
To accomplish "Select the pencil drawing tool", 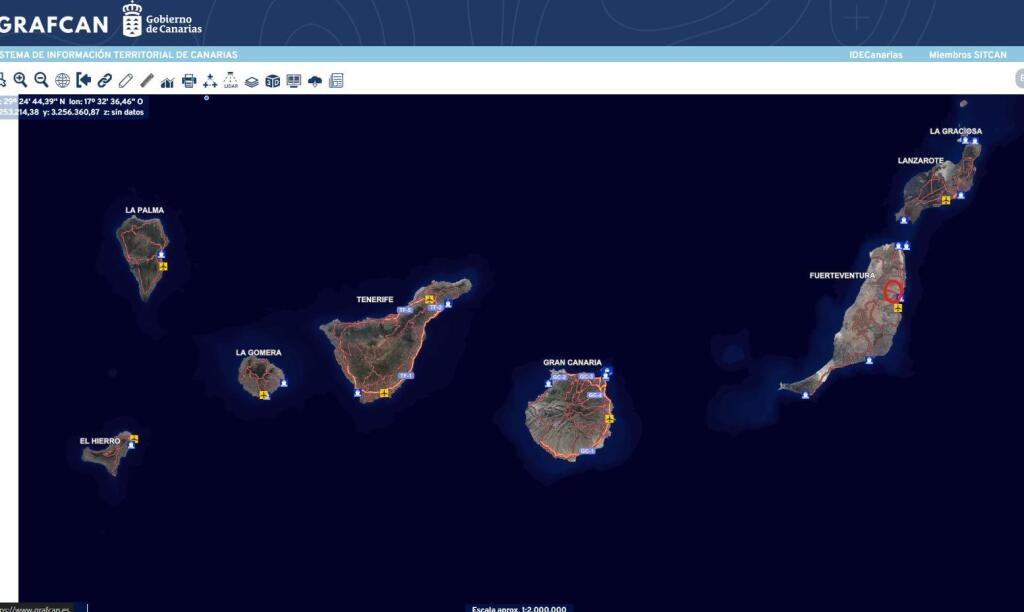I will [125, 80].
